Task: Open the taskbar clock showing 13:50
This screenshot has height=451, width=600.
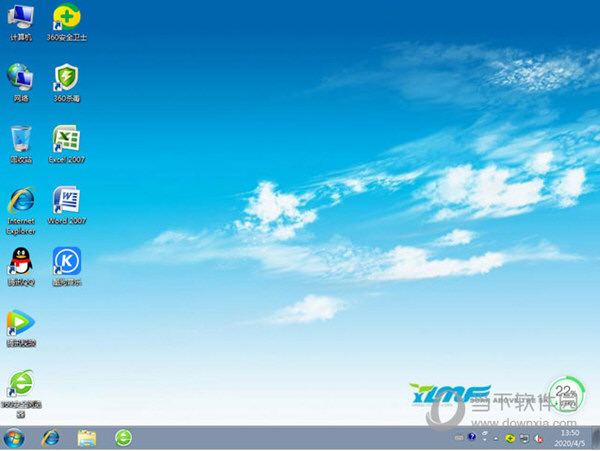Action: point(570,438)
